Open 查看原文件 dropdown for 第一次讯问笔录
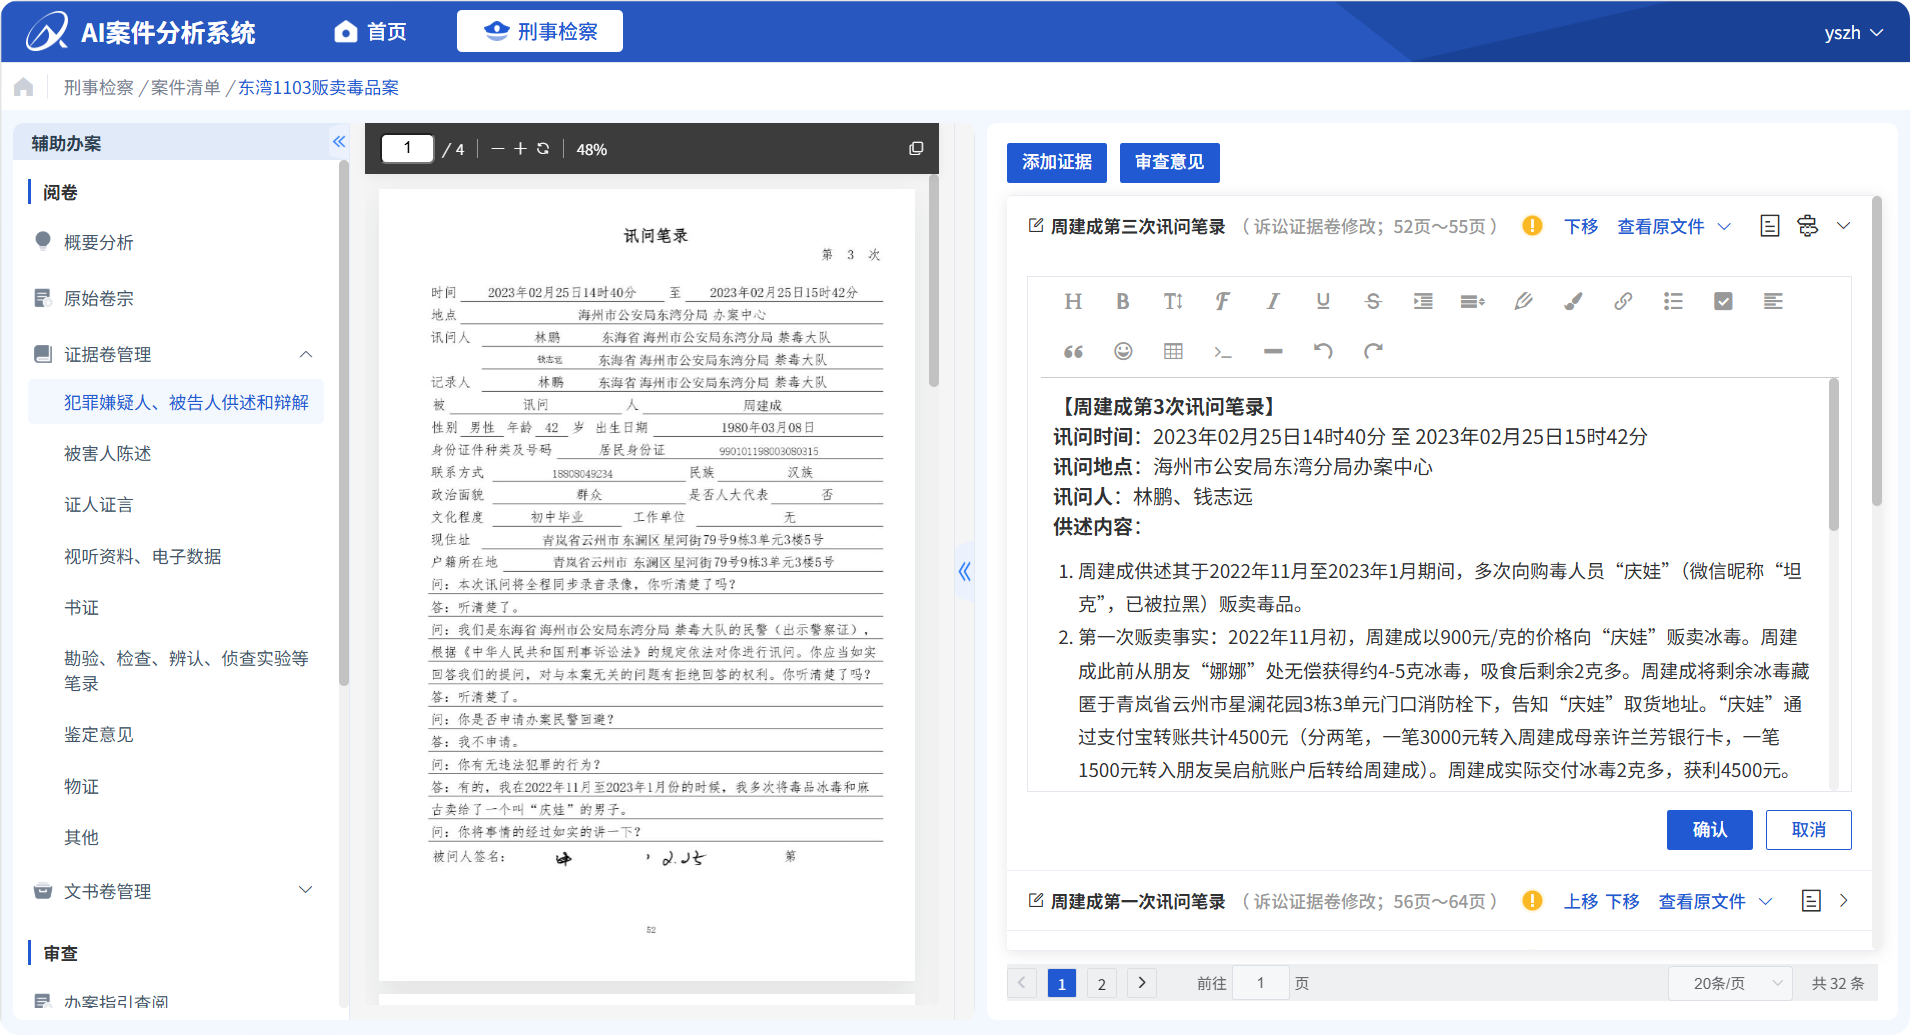This screenshot has width=1910, height=1035. tap(1714, 902)
